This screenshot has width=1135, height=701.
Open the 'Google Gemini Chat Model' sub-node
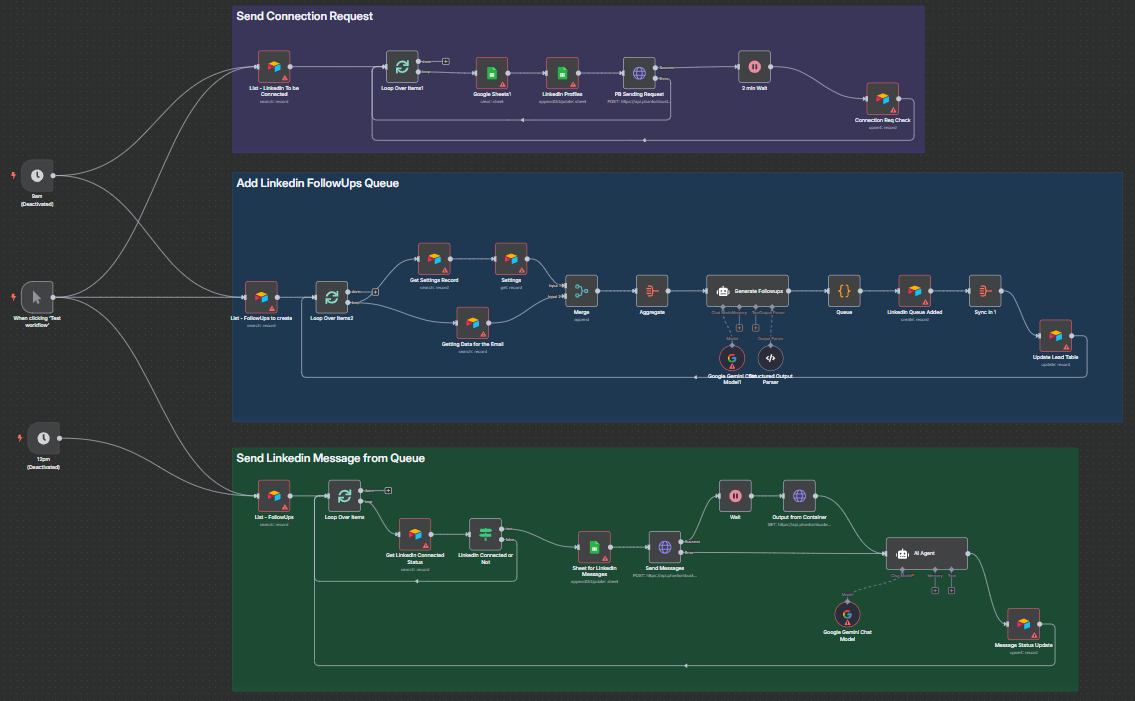tap(847, 615)
